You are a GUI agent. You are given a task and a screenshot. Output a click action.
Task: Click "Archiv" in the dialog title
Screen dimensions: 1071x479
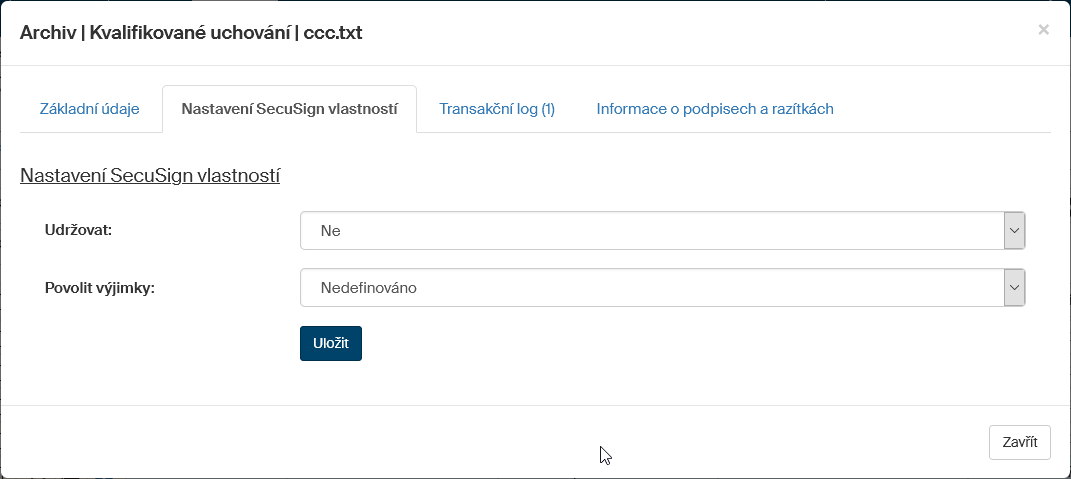point(46,33)
